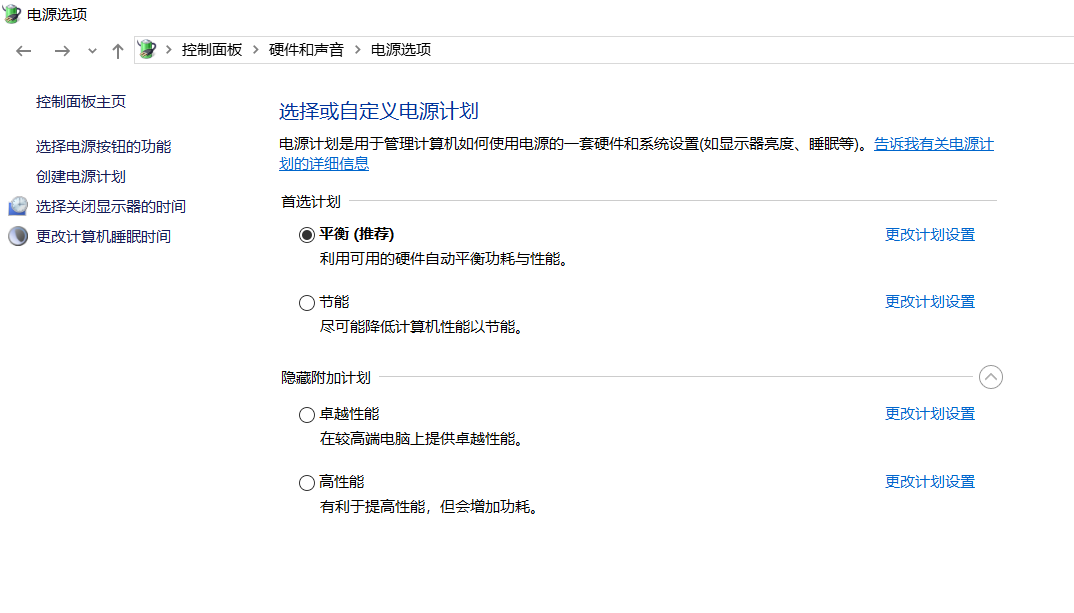Select the 节能 power plan
Image resolution: width=1074 pixels, height=613 pixels.
point(307,302)
